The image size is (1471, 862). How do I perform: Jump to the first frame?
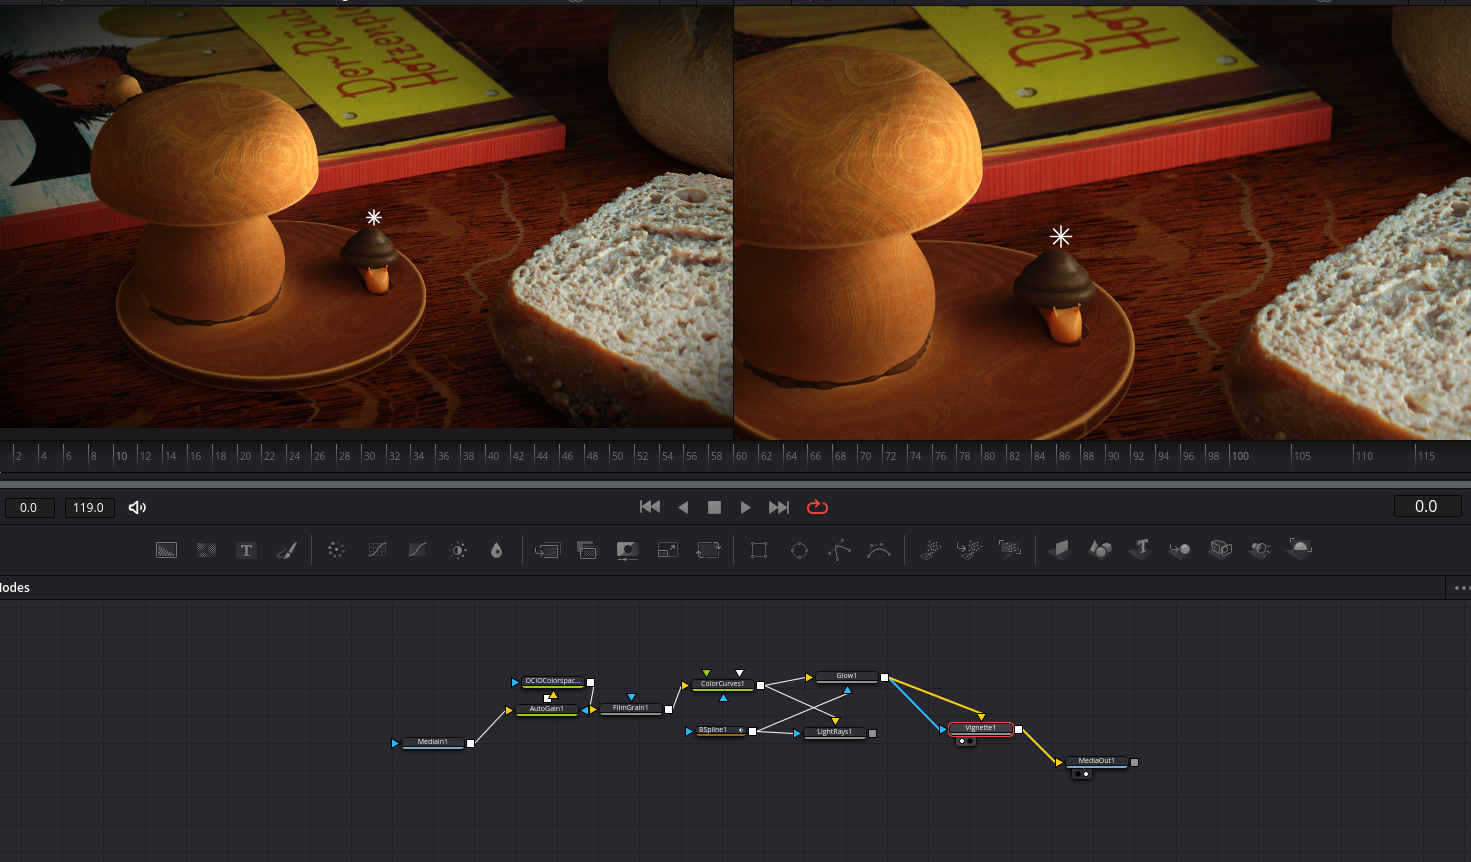650,507
